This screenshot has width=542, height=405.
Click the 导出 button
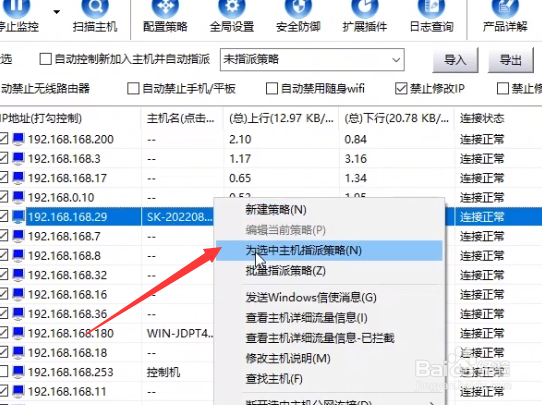pyautogui.click(x=511, y=60)
